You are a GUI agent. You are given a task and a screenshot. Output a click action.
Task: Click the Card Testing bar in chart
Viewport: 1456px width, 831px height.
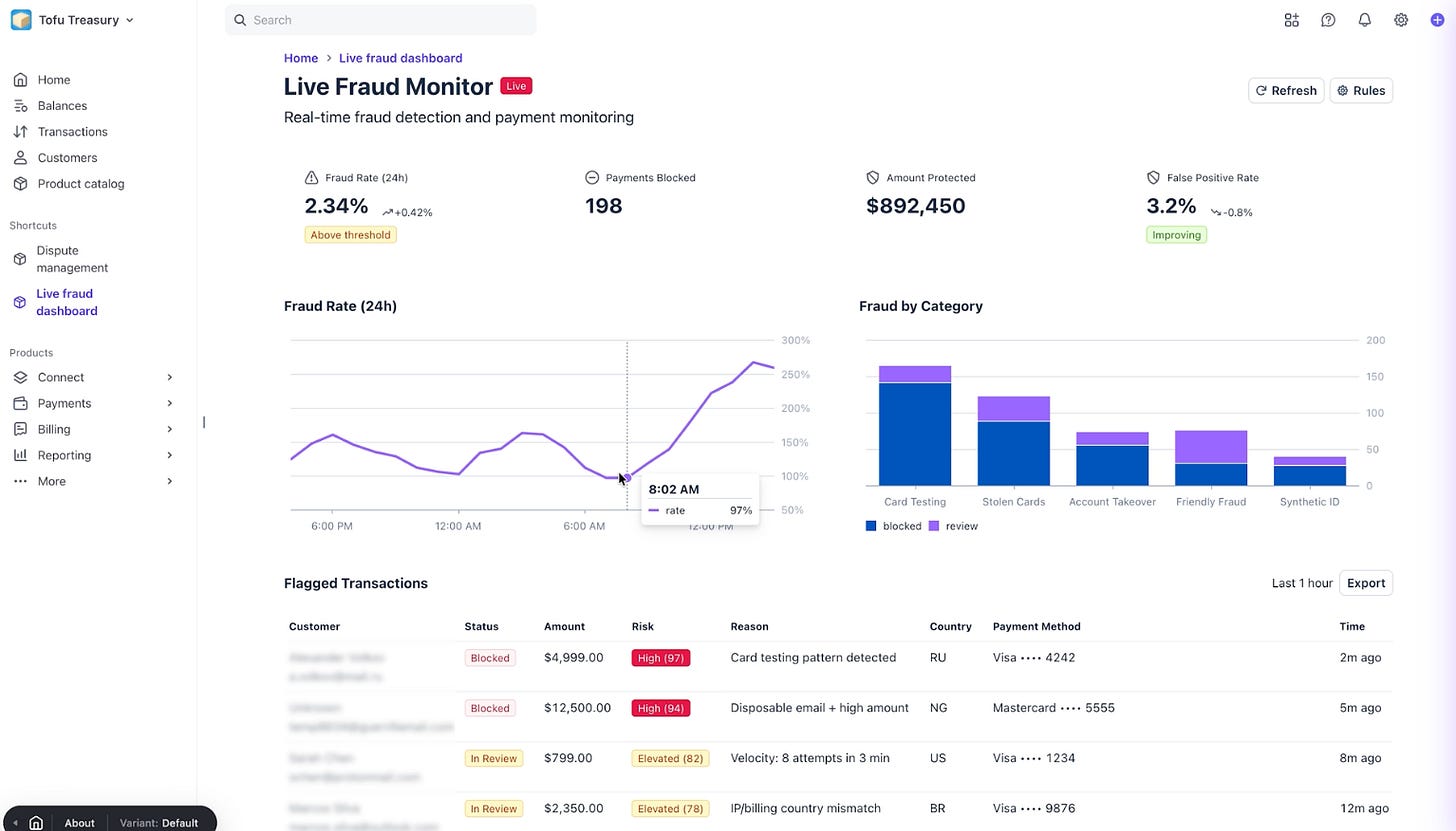(x=915, y=426)
